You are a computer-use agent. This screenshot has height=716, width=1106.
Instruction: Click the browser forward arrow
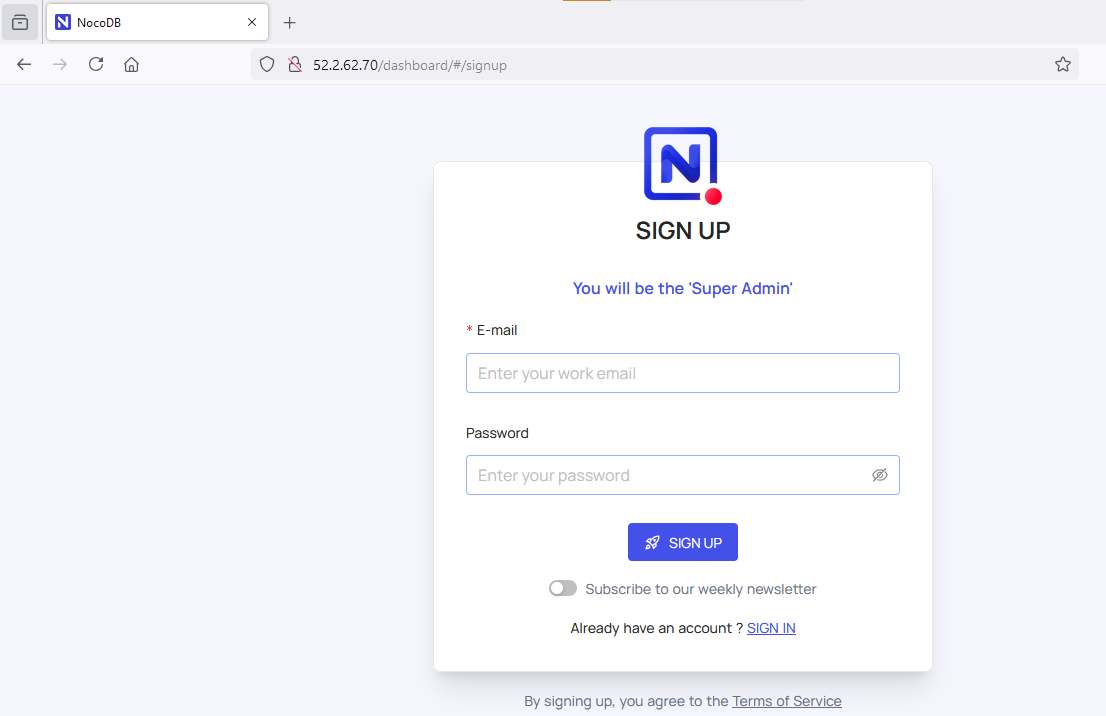click(x=60, y=65)
